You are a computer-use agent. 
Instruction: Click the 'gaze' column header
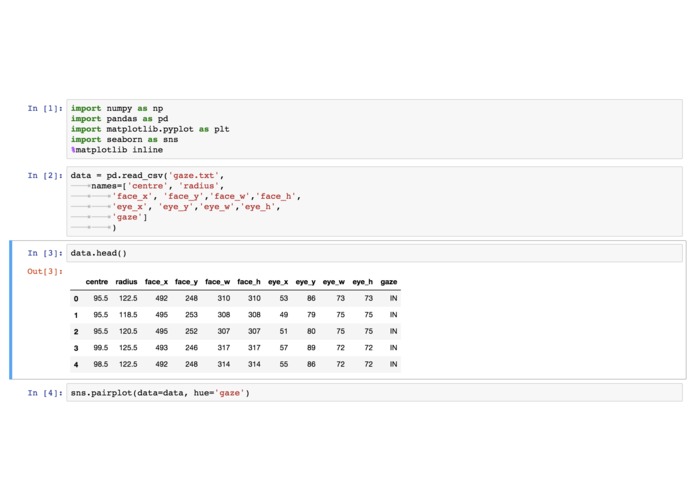click(x=389, y=282)
